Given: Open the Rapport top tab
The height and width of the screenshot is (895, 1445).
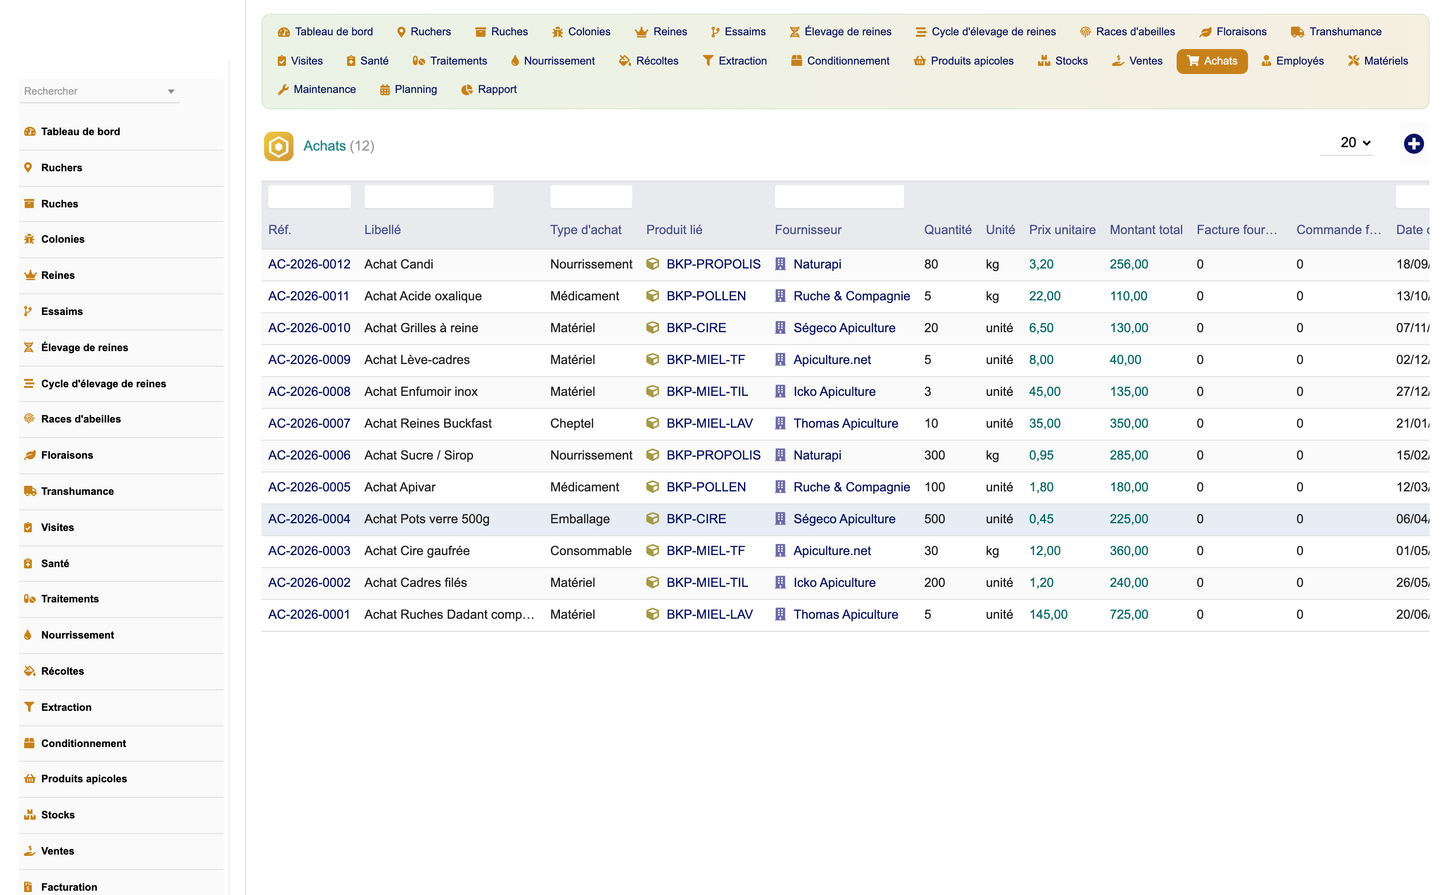Looking at the screenshot, I should (x=489, y=90).
